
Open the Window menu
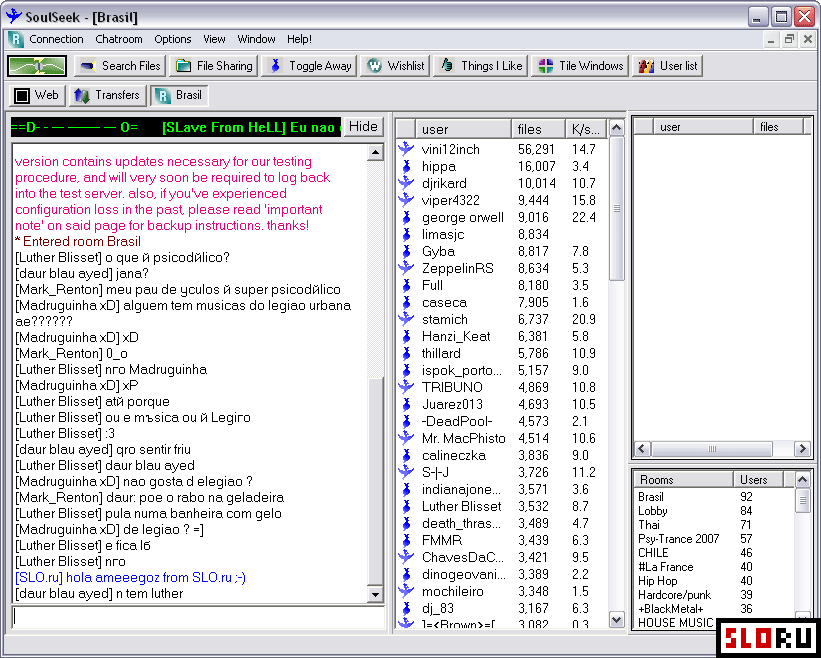tap(256, 39)
